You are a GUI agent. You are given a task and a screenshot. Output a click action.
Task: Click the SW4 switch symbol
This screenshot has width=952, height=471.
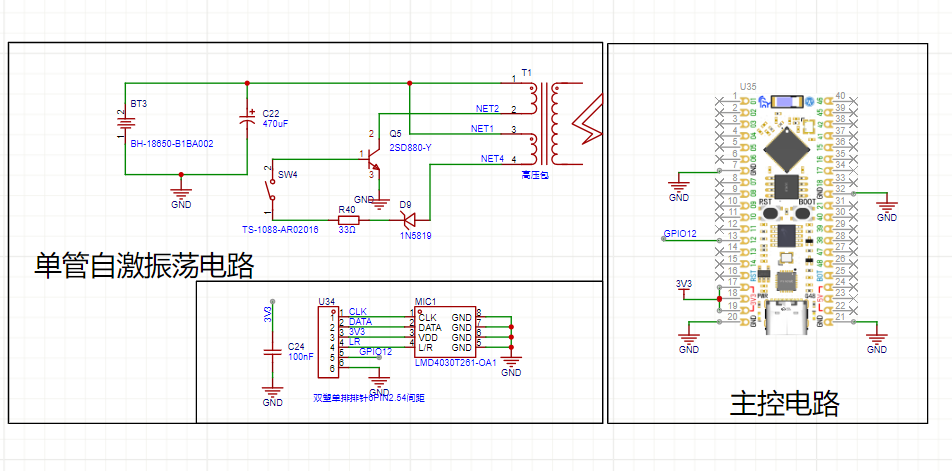pos(269,189)
